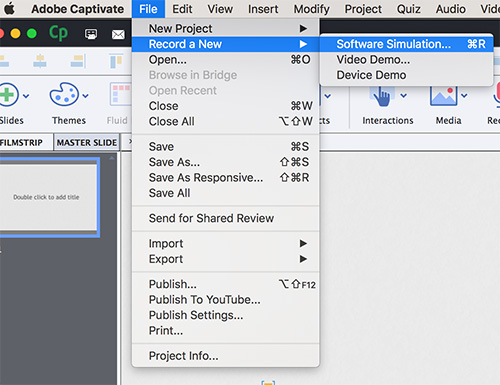Open the Media dropdown arrow
Viewport: 500px width, 385px height.
click(464, 96)
